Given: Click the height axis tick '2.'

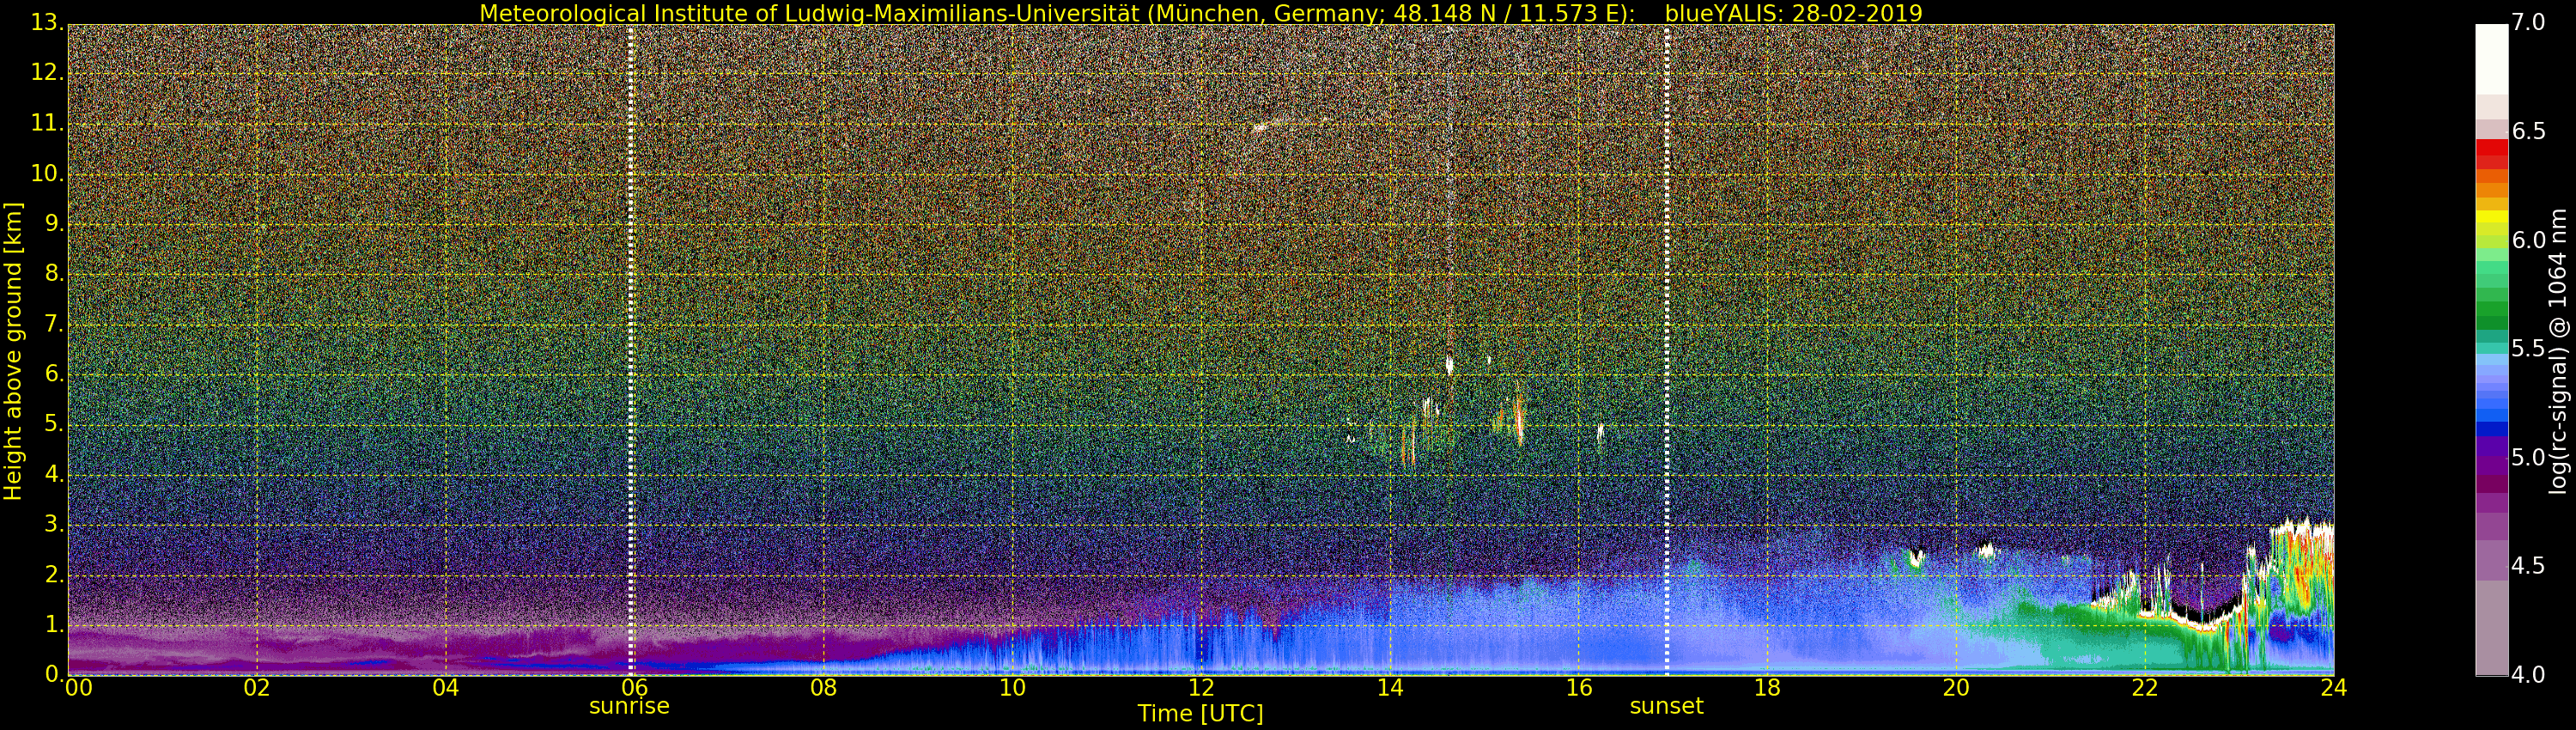Looking at the screenshot, I should point(54,574).
